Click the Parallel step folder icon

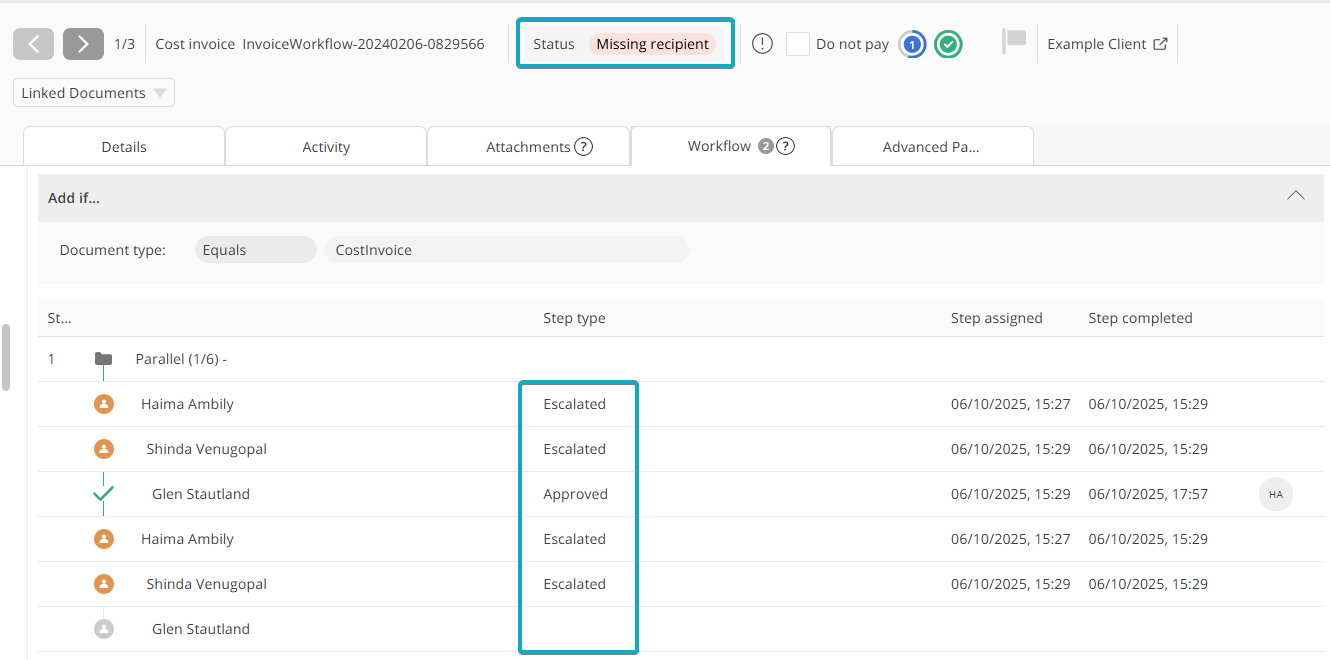103,359
